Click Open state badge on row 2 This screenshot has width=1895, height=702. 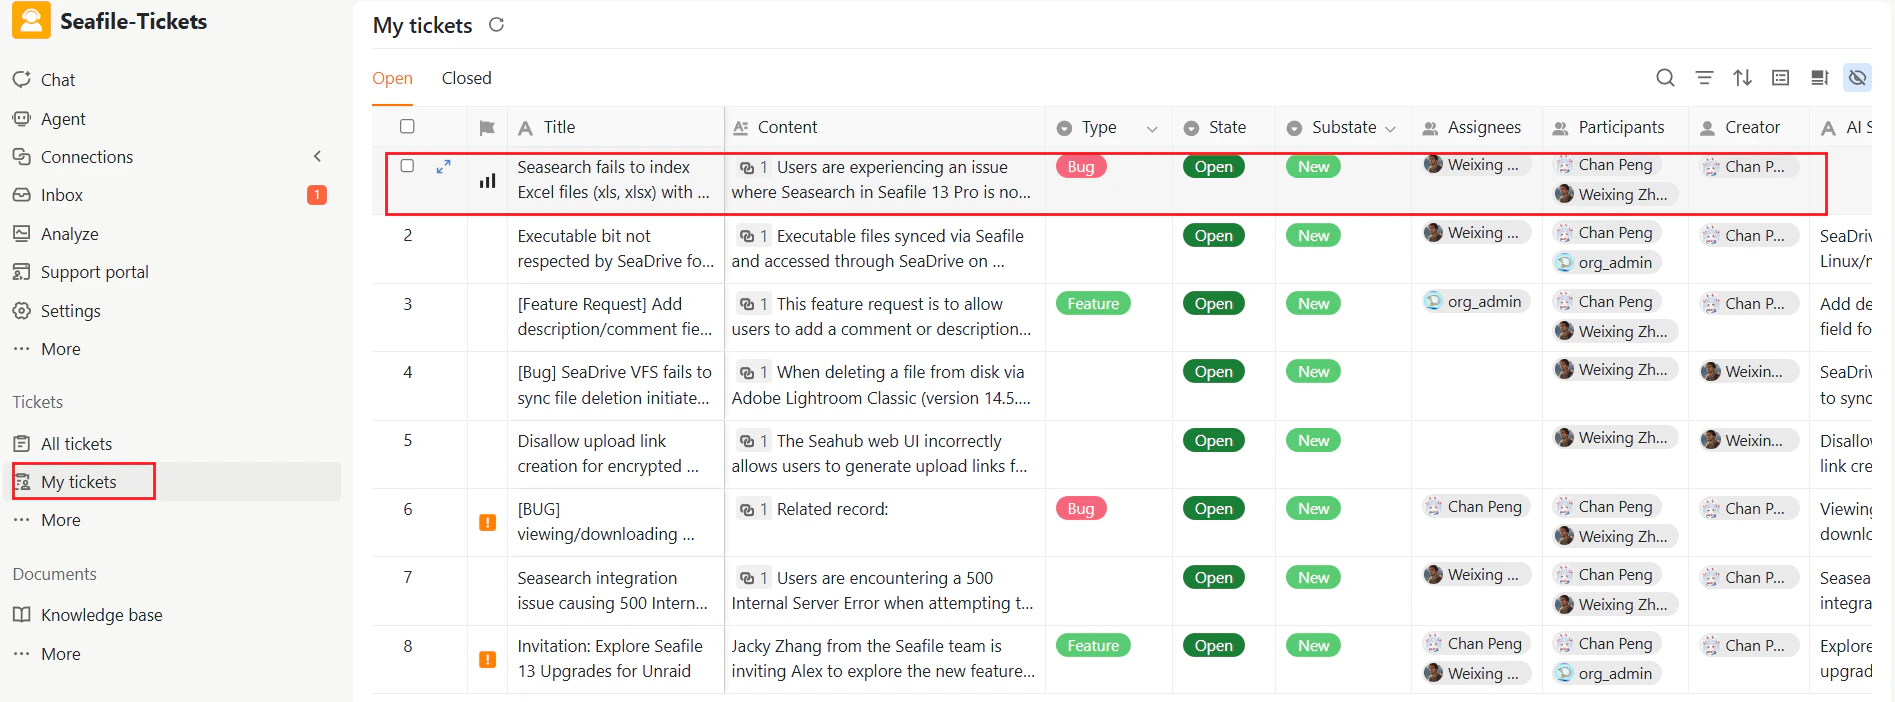[1213, 236]
